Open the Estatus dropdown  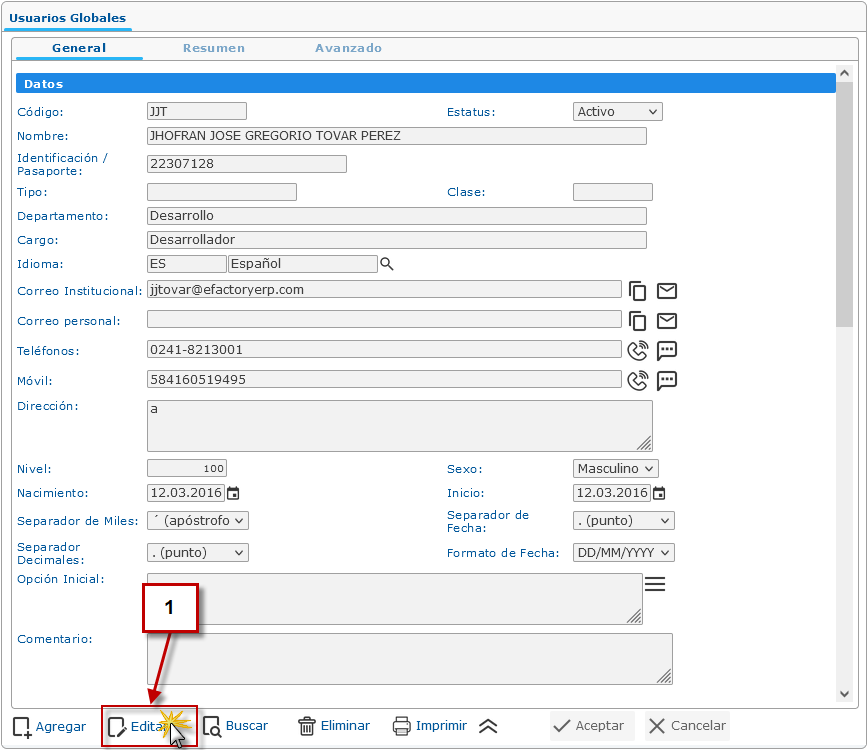coord(617,112)
